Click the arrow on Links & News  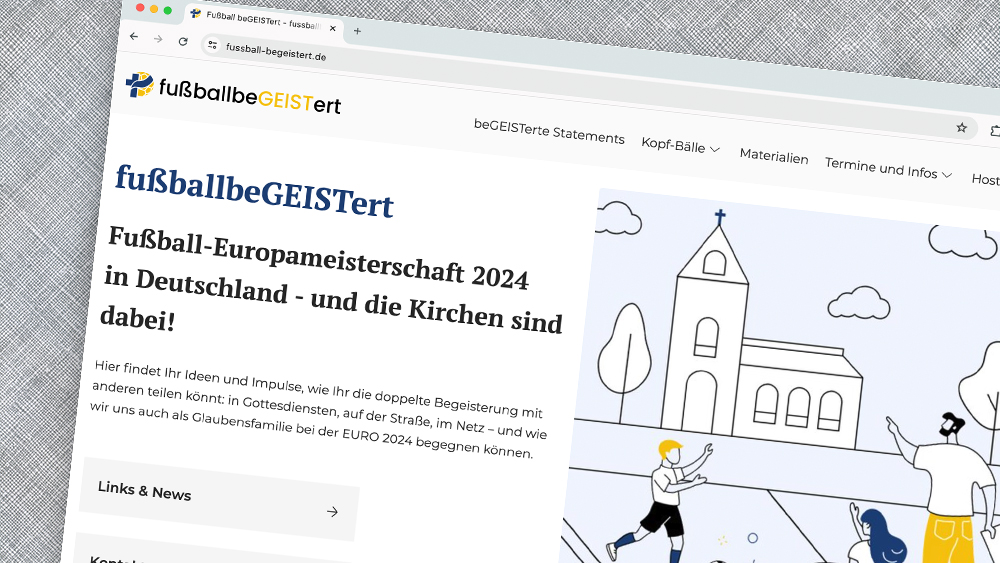coord(332,511)
